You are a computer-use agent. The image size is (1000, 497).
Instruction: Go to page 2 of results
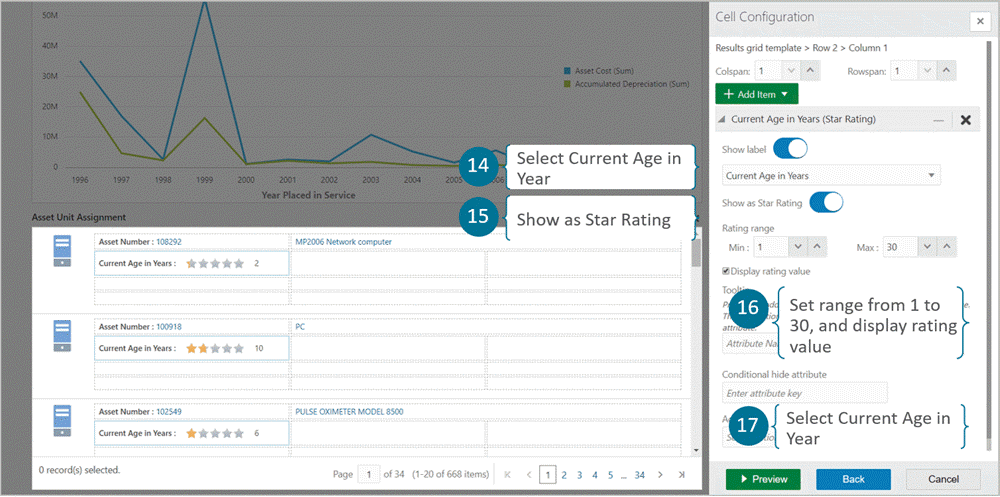tap(564, 475)
